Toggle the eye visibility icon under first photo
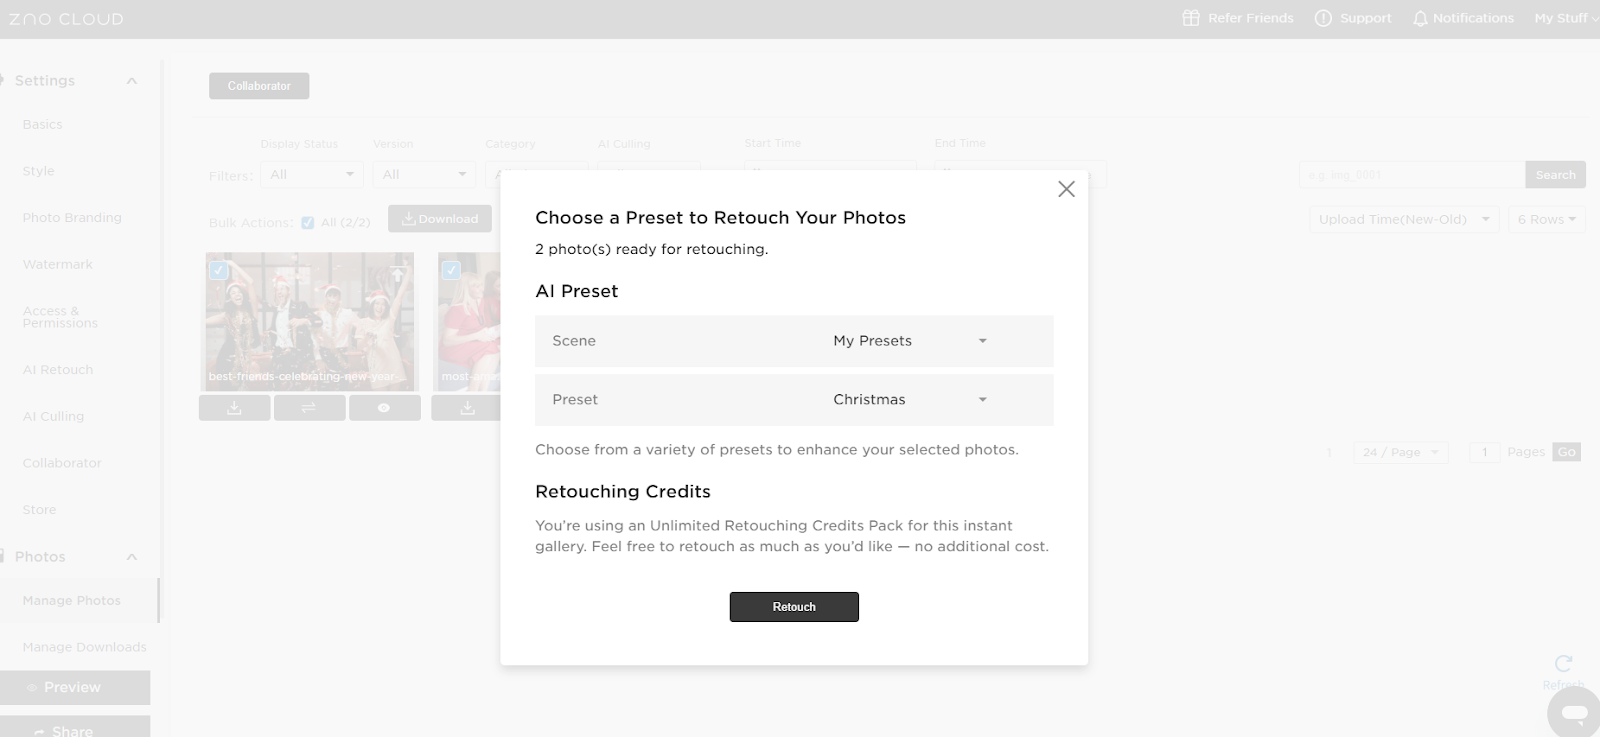The height and width of the screenshot is (737, 1600). tap(384, 408)
